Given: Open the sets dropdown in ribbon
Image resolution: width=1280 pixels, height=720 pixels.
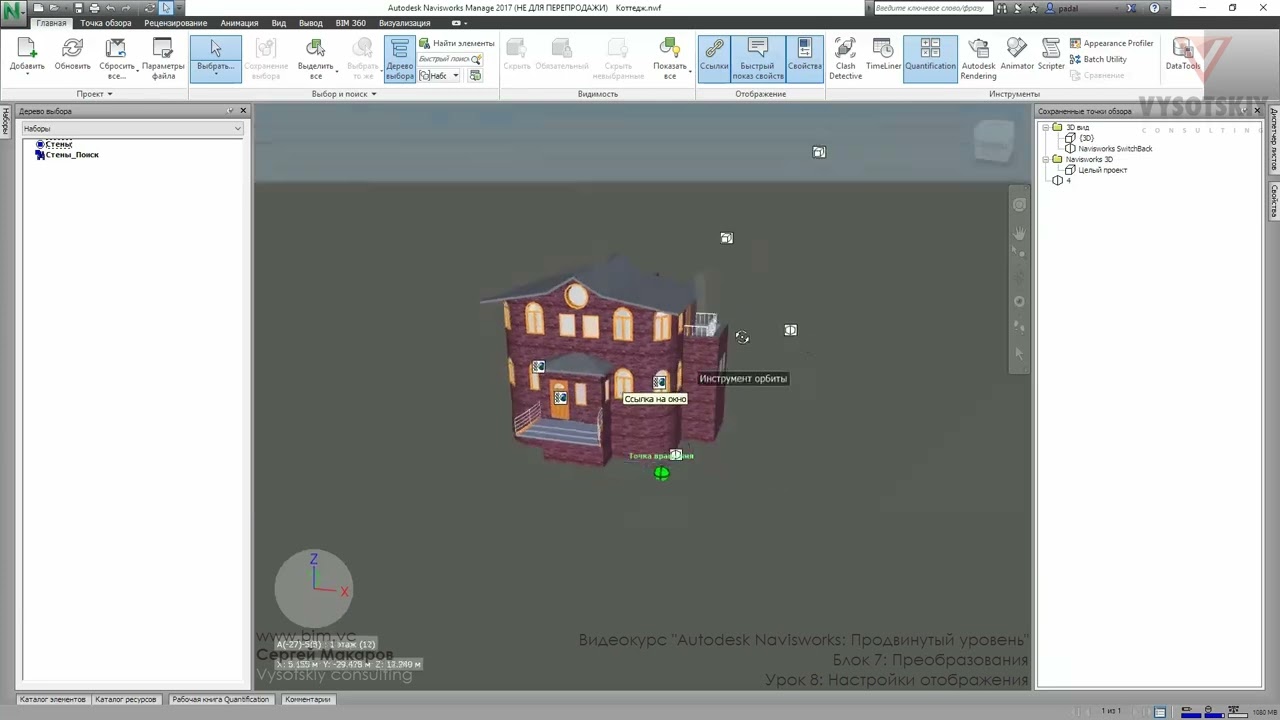Looking at the screenshot, I should pyautogui.click(x=440, y=76).
